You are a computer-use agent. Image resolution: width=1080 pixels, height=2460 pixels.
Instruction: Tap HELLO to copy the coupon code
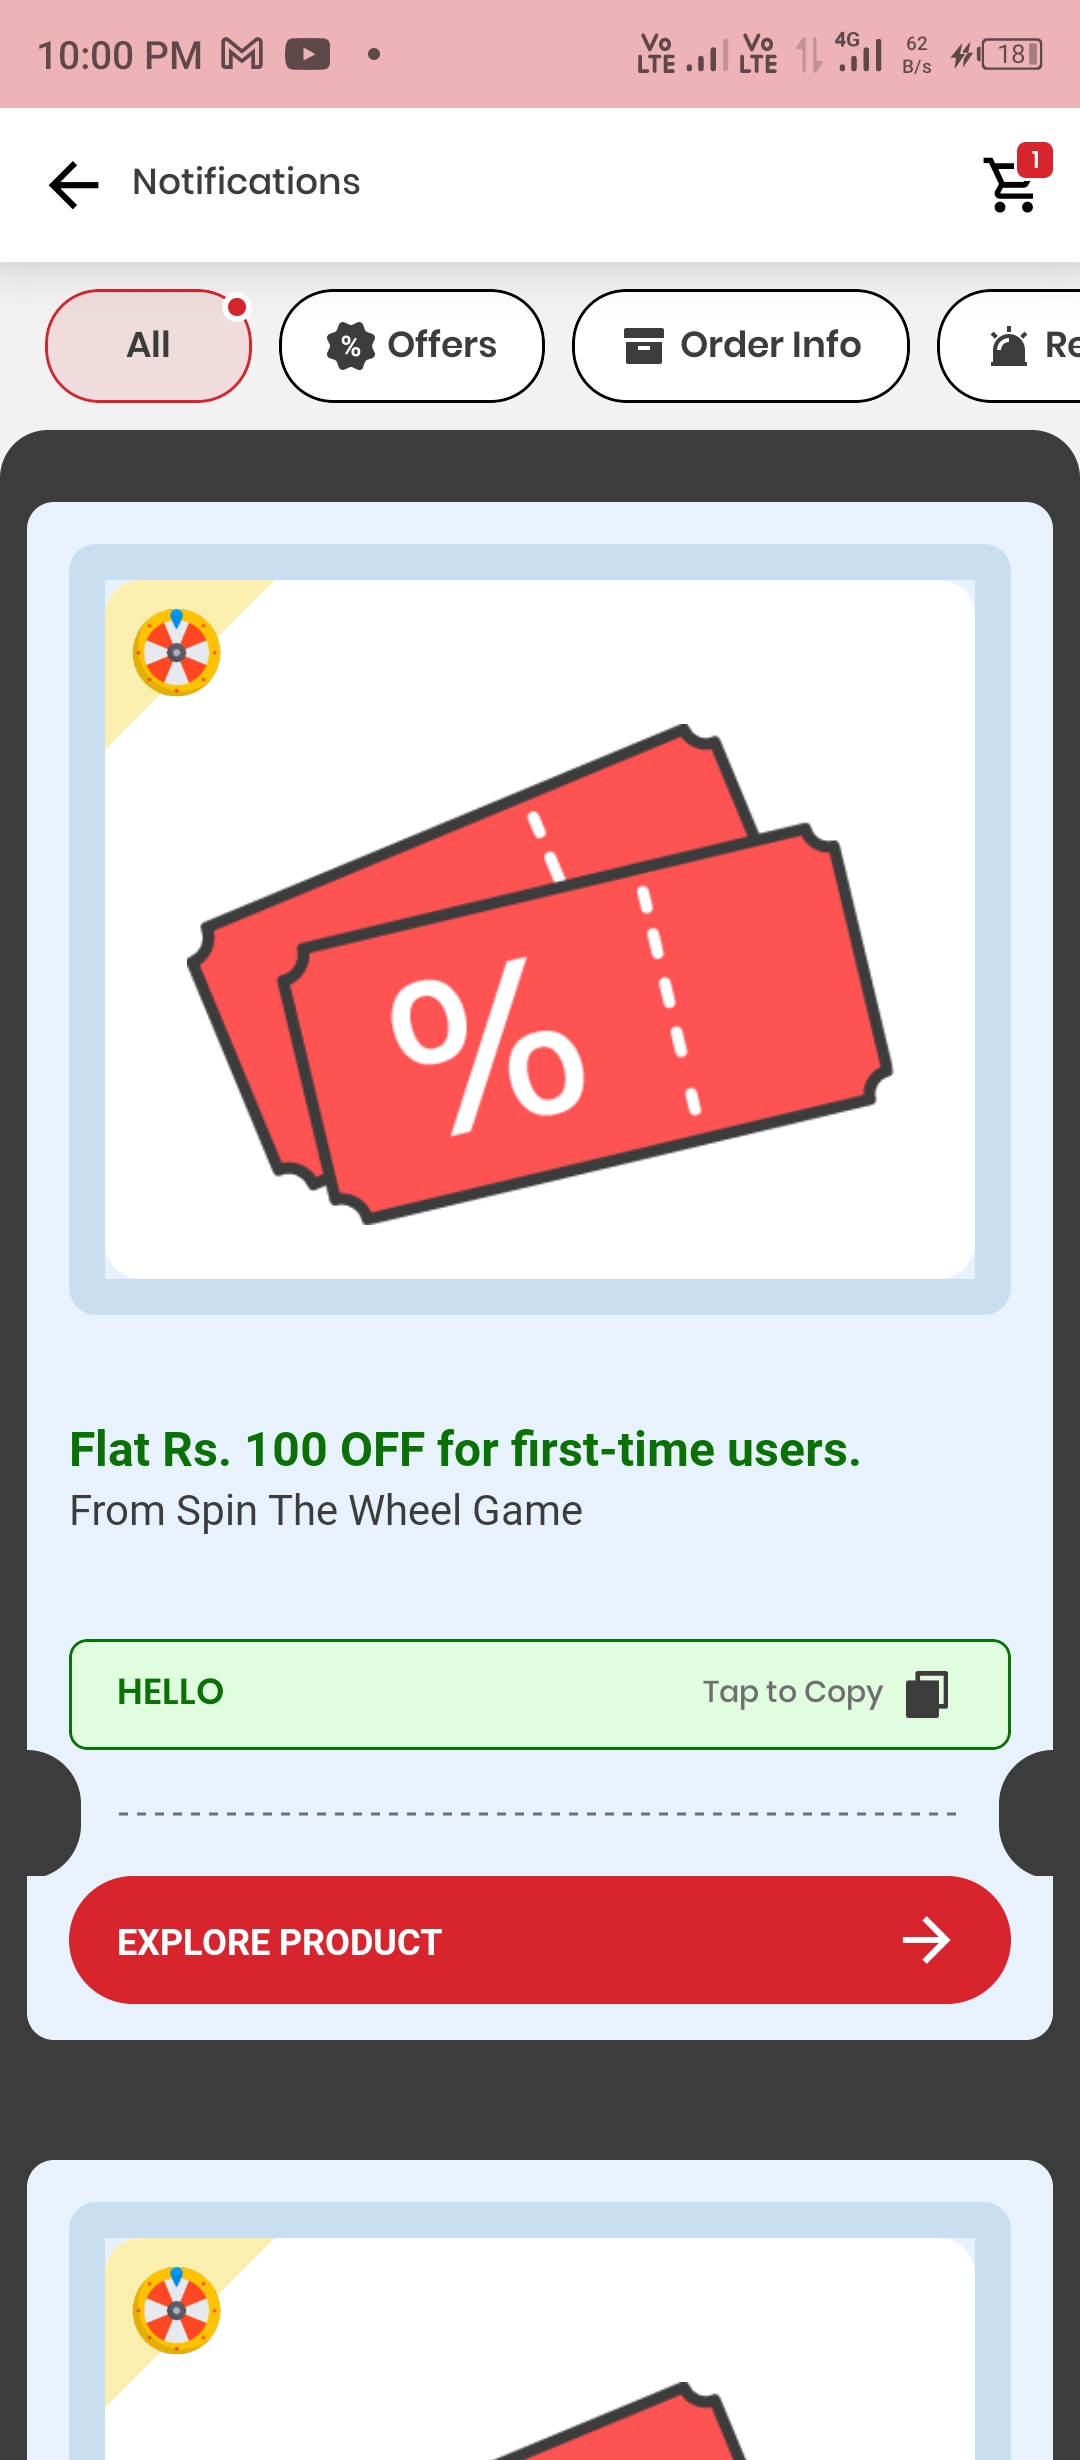click(171, 1692)
